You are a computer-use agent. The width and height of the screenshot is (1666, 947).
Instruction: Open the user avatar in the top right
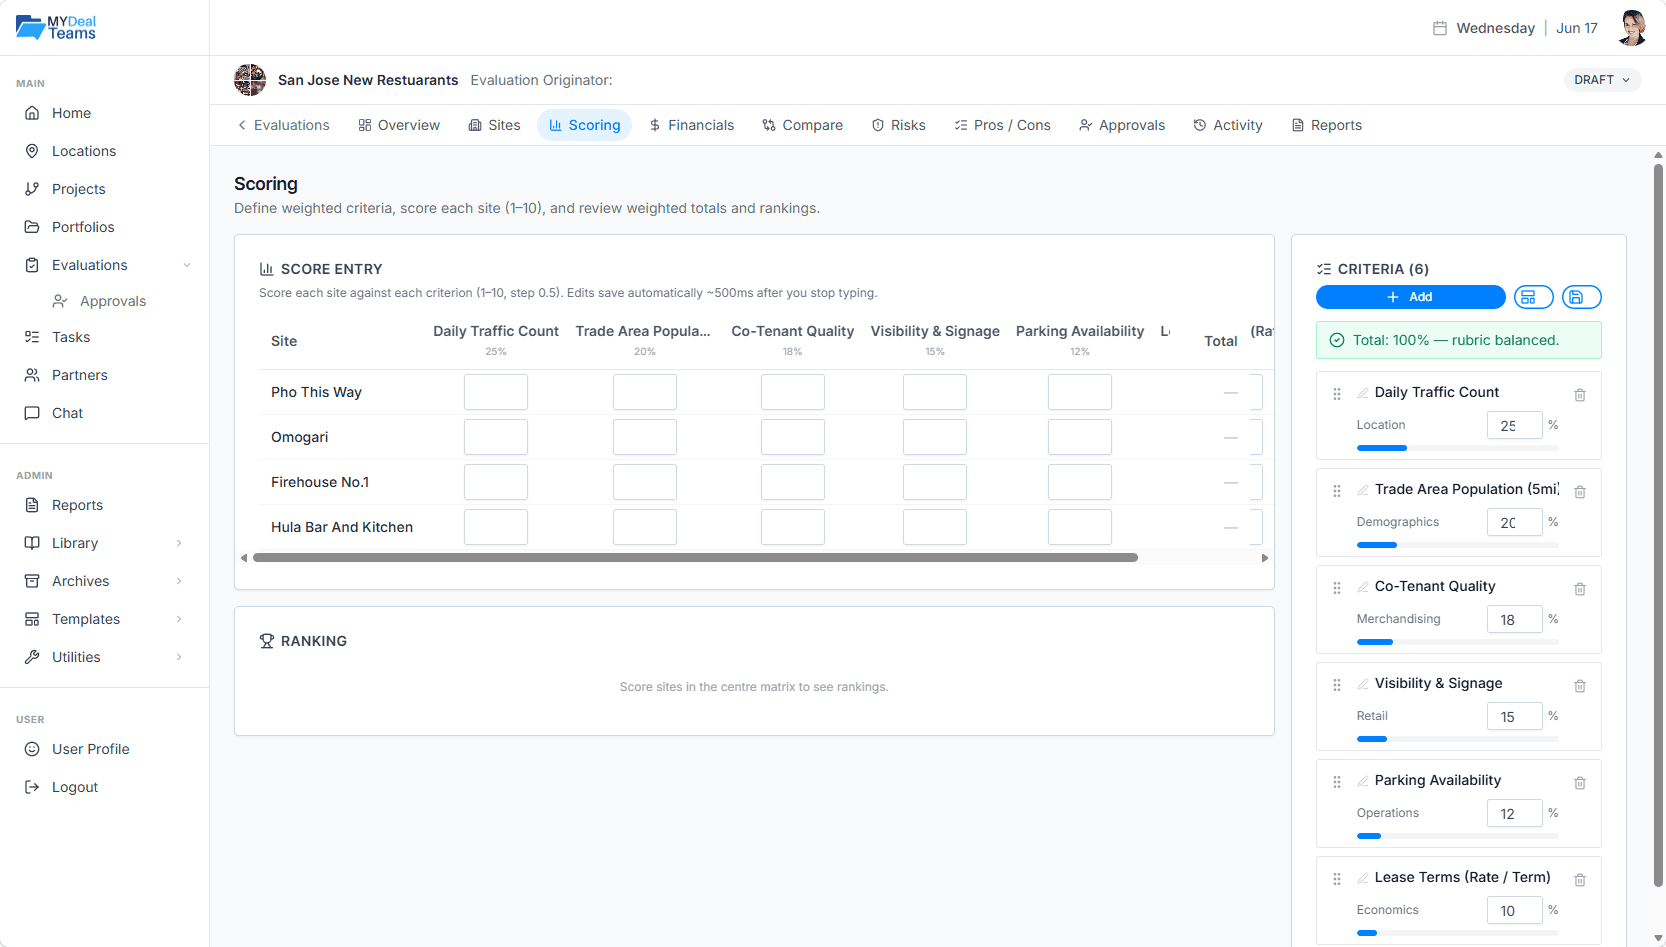[x=1632, y=28]
